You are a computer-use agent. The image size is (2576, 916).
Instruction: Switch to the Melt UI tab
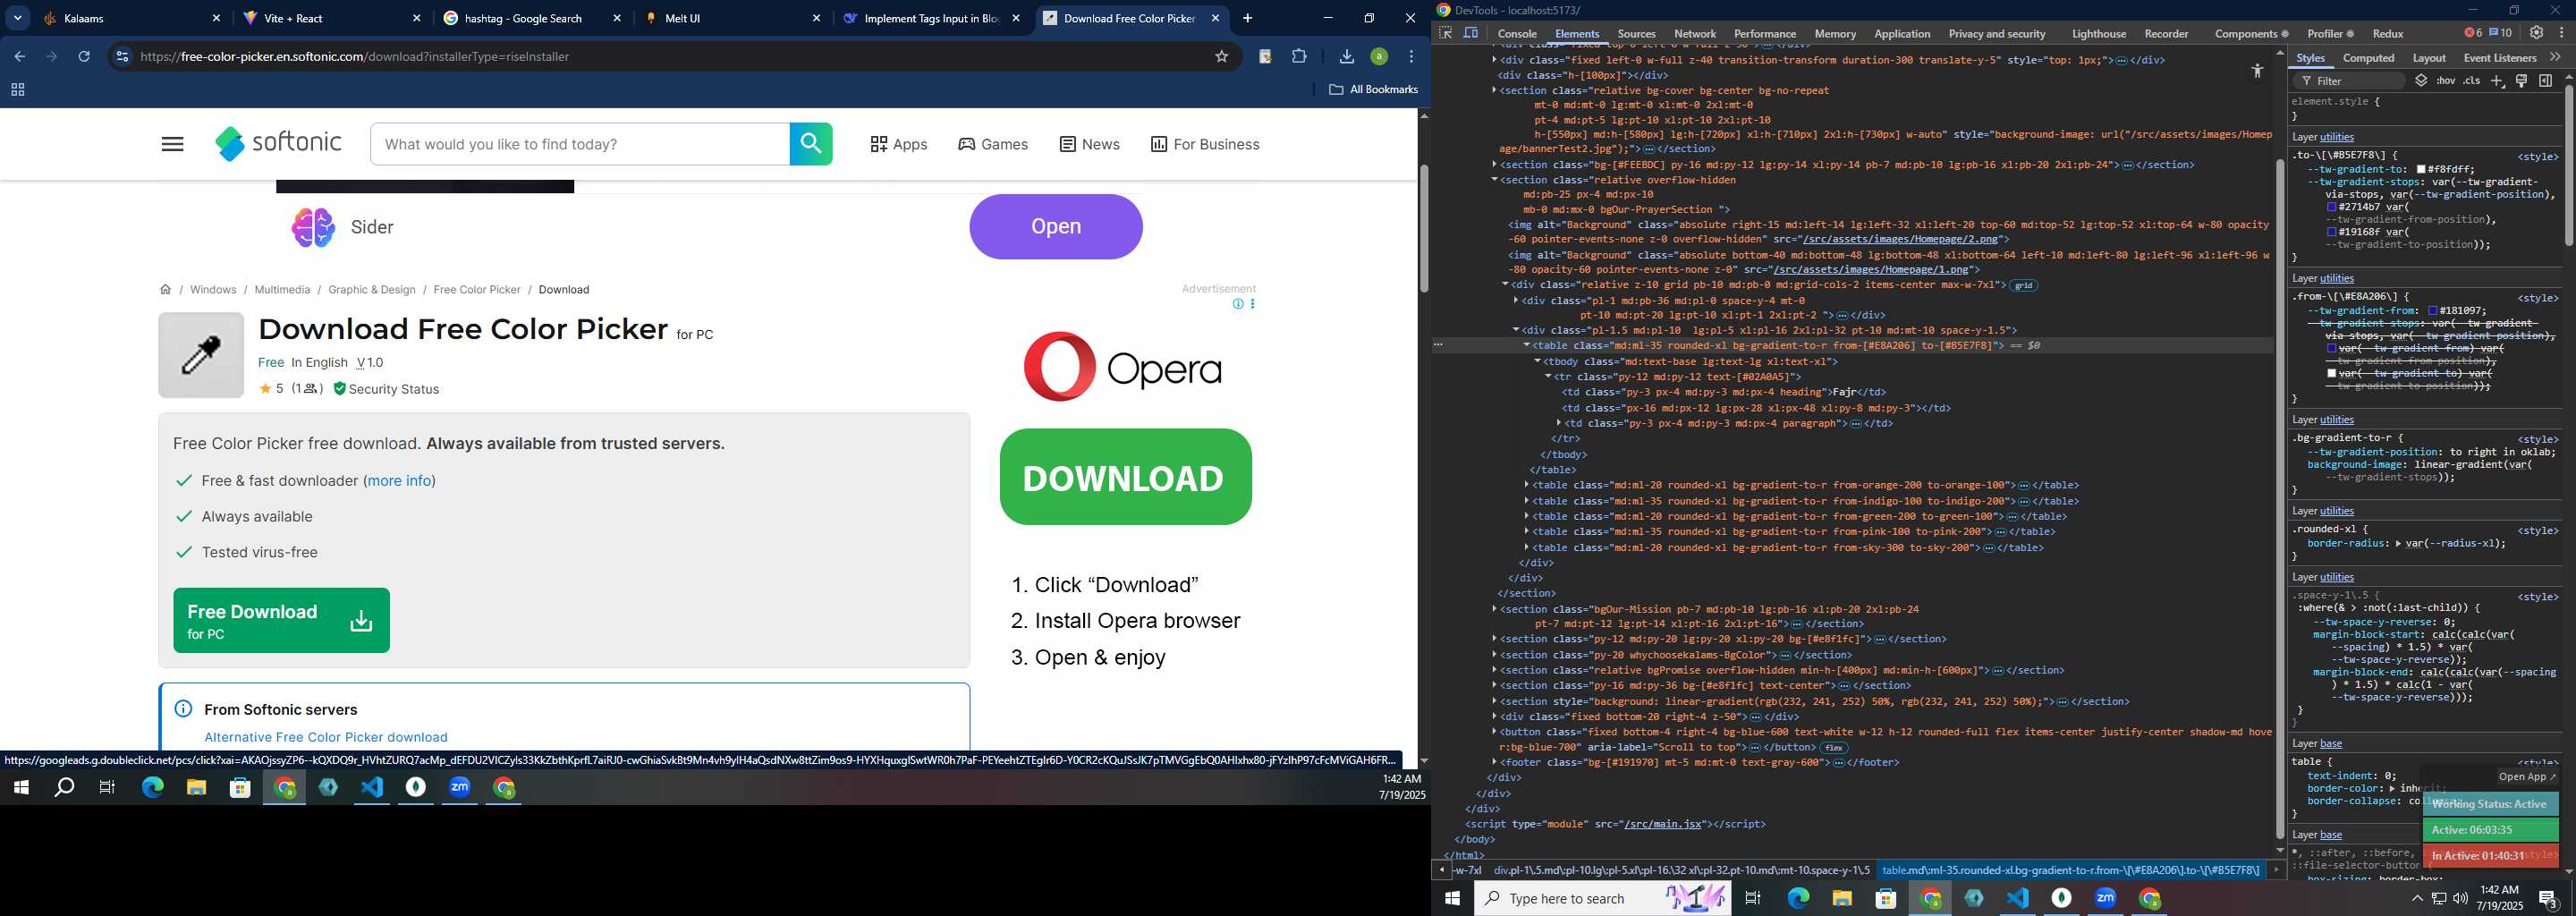coord(730,18)
